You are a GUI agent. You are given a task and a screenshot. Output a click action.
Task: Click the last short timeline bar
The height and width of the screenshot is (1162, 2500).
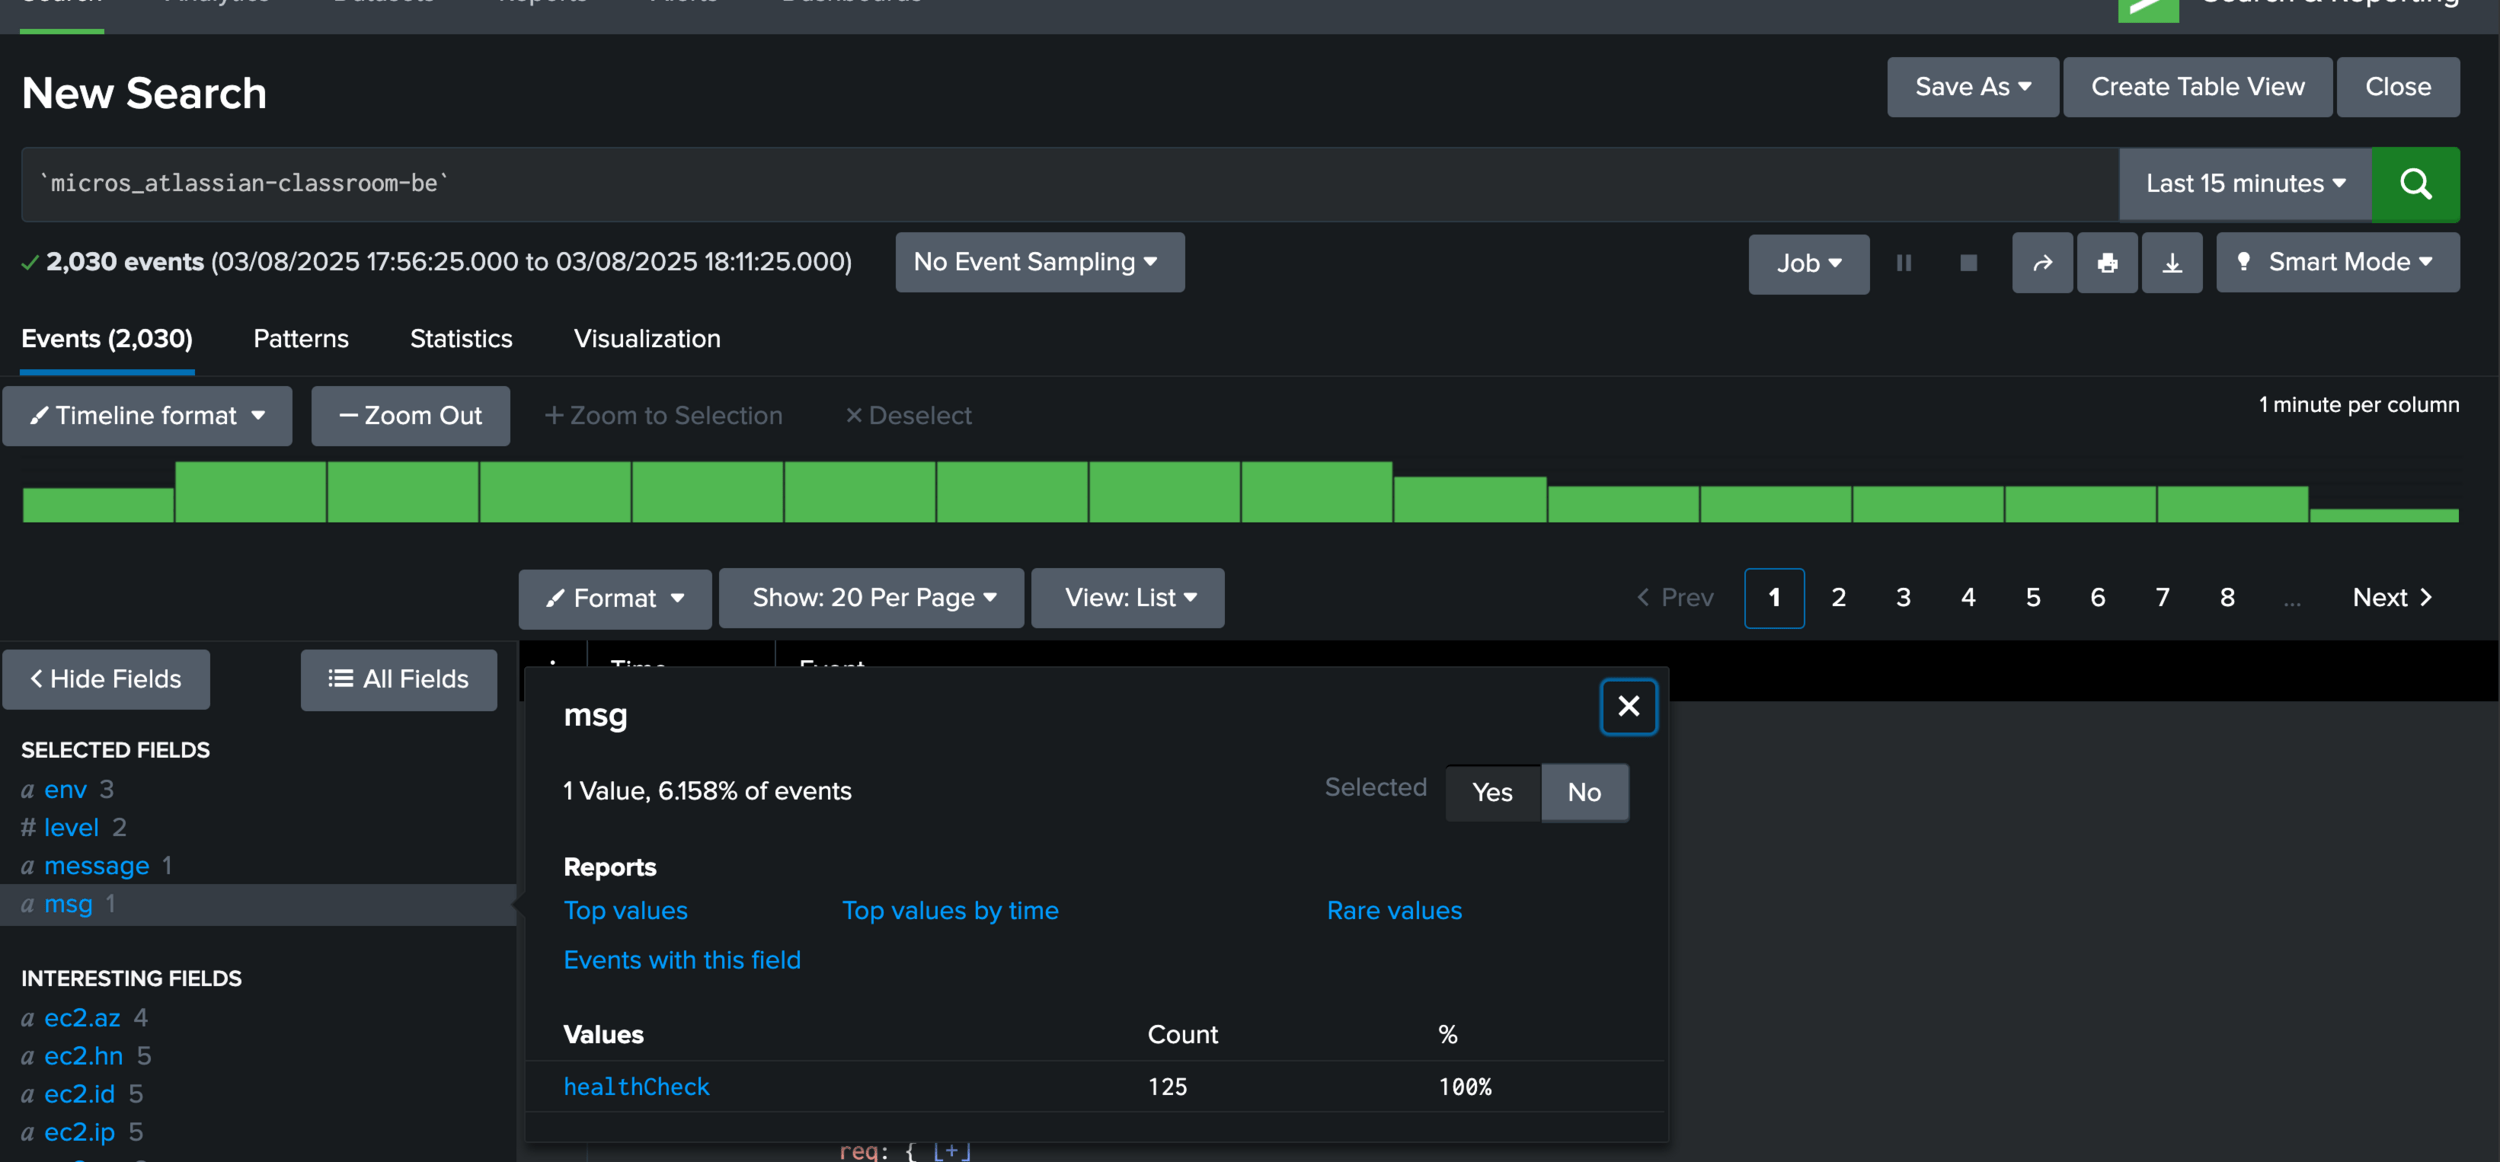pos(2384,515)
